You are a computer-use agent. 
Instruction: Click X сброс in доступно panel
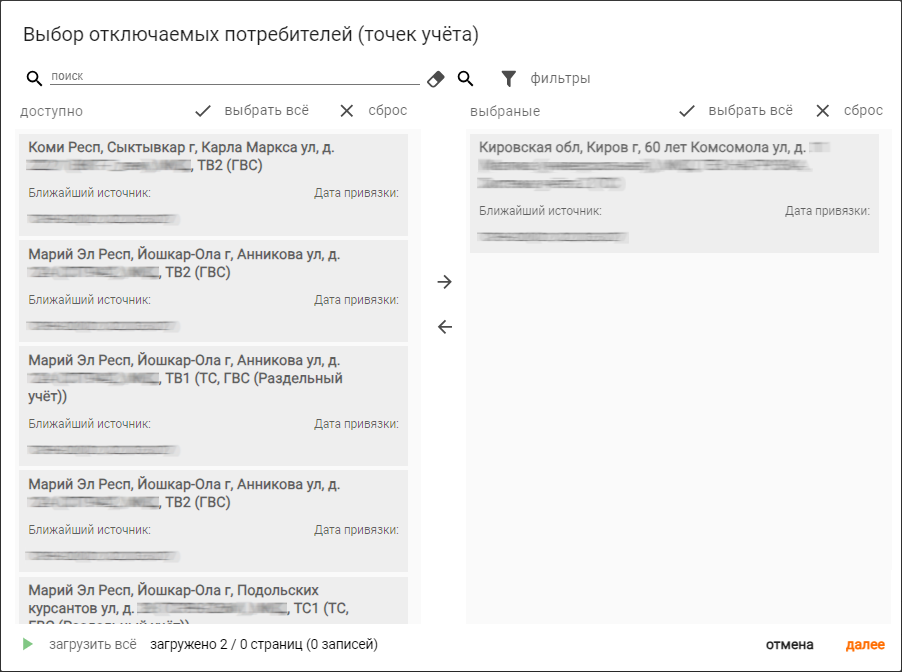346,111
